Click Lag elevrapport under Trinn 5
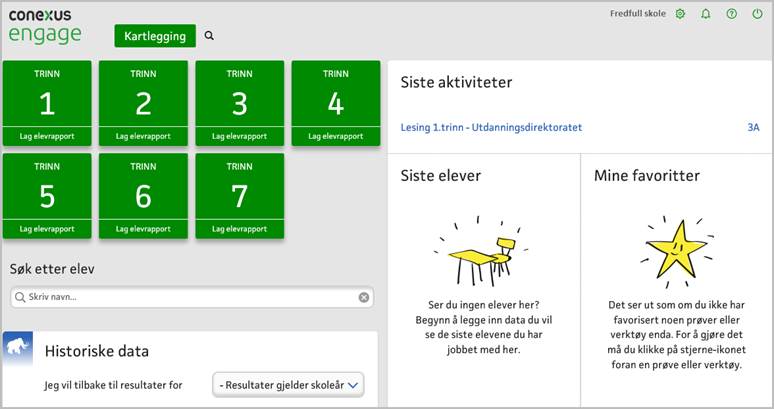Image resolution: width=774 pixels, height=409 pixels. pyautogui.click(x=47, y=229)
